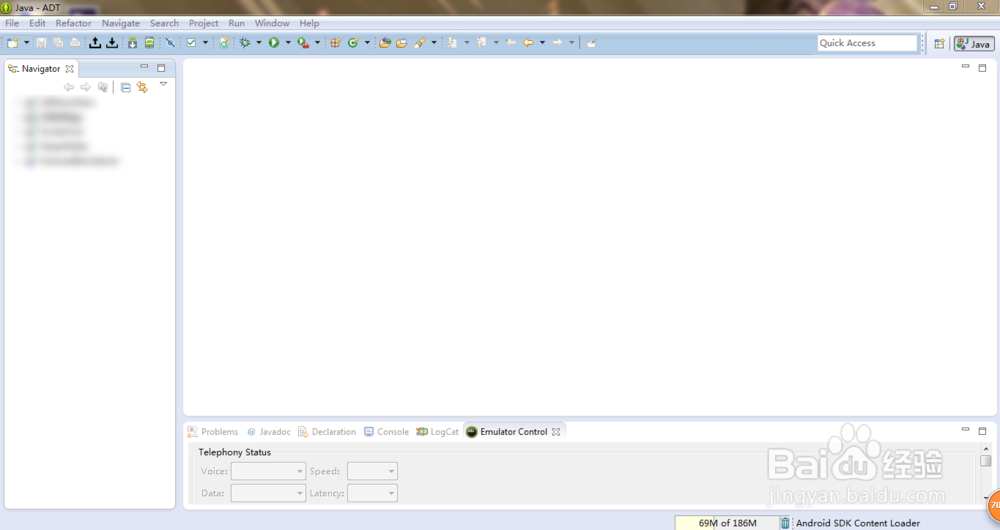Switch to the Javadoc tab
This screenshot has height=530, width=1000.
[268, 432]
